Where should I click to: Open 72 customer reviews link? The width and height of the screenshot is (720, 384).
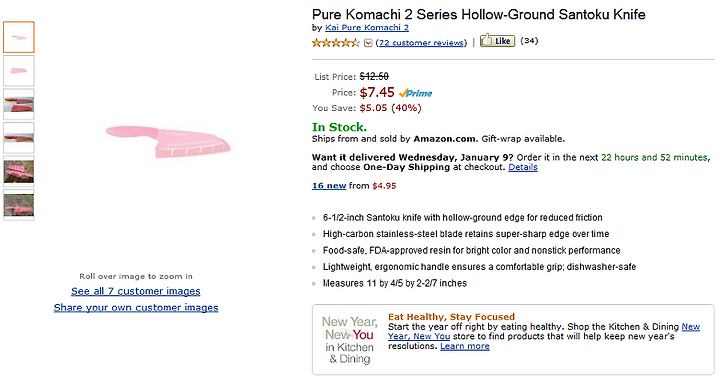point(421,43)
